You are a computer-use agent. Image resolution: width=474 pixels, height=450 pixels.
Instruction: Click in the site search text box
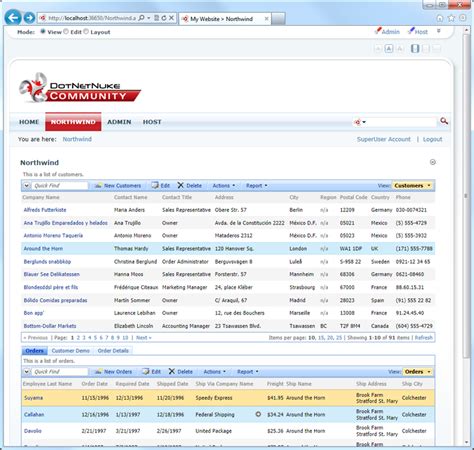tap(402, 122)
